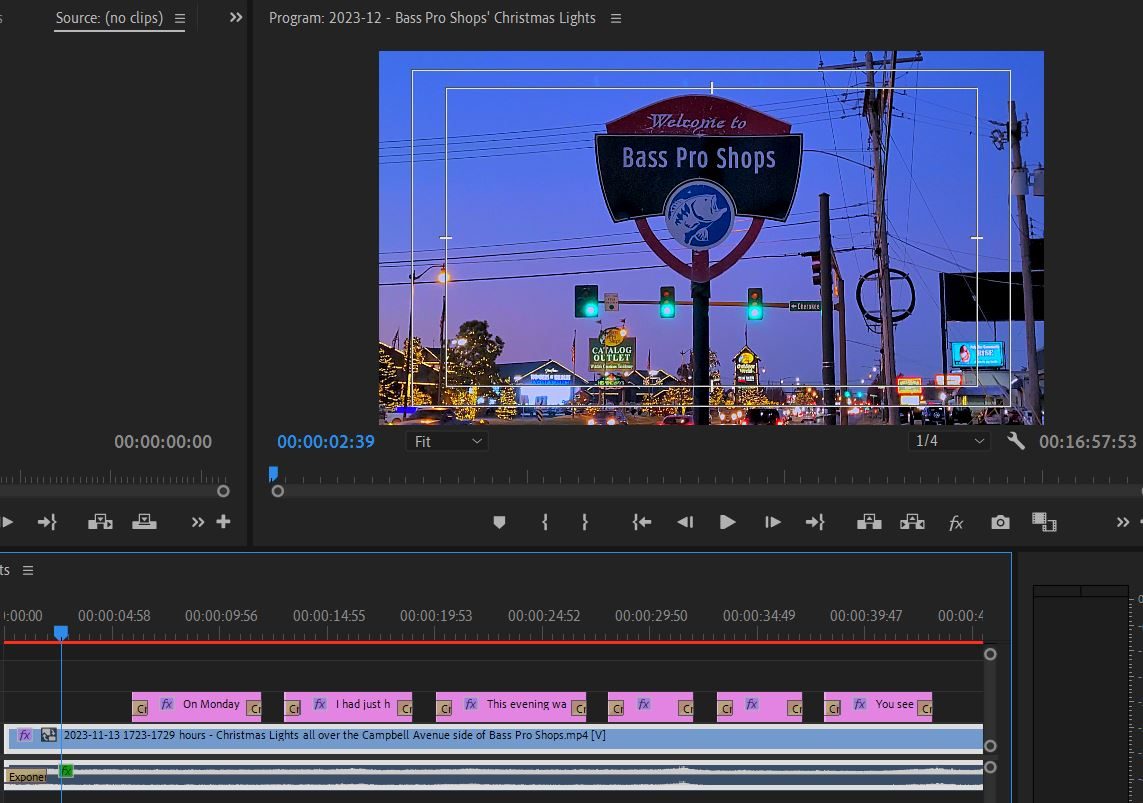Click the duration timecode 00:16:57:53
This screenshot has height=803, width=1143.
coord(1088,442)
